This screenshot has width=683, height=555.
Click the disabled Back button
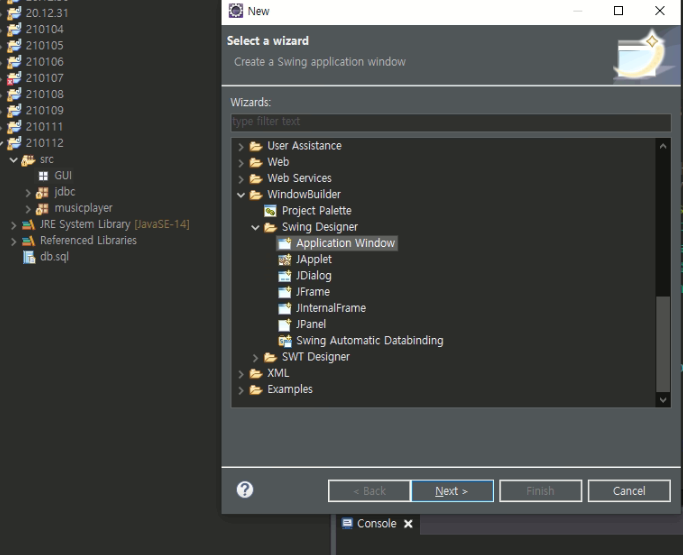tap(369, 491)
